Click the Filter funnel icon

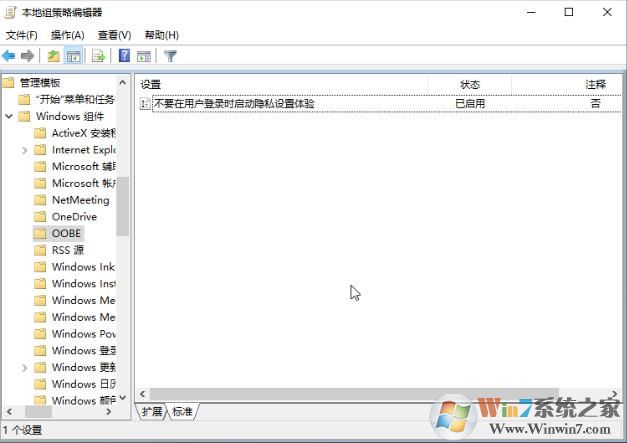(x=170, y=56)
